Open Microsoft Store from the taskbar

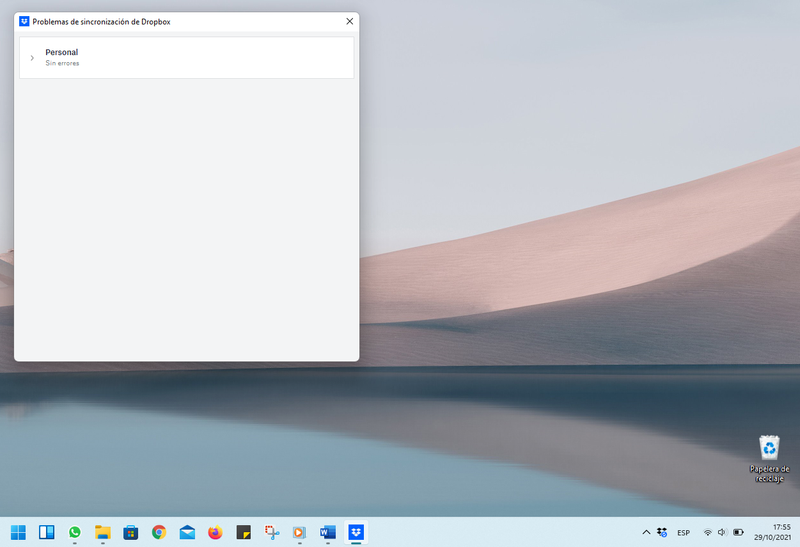point(130,532)
